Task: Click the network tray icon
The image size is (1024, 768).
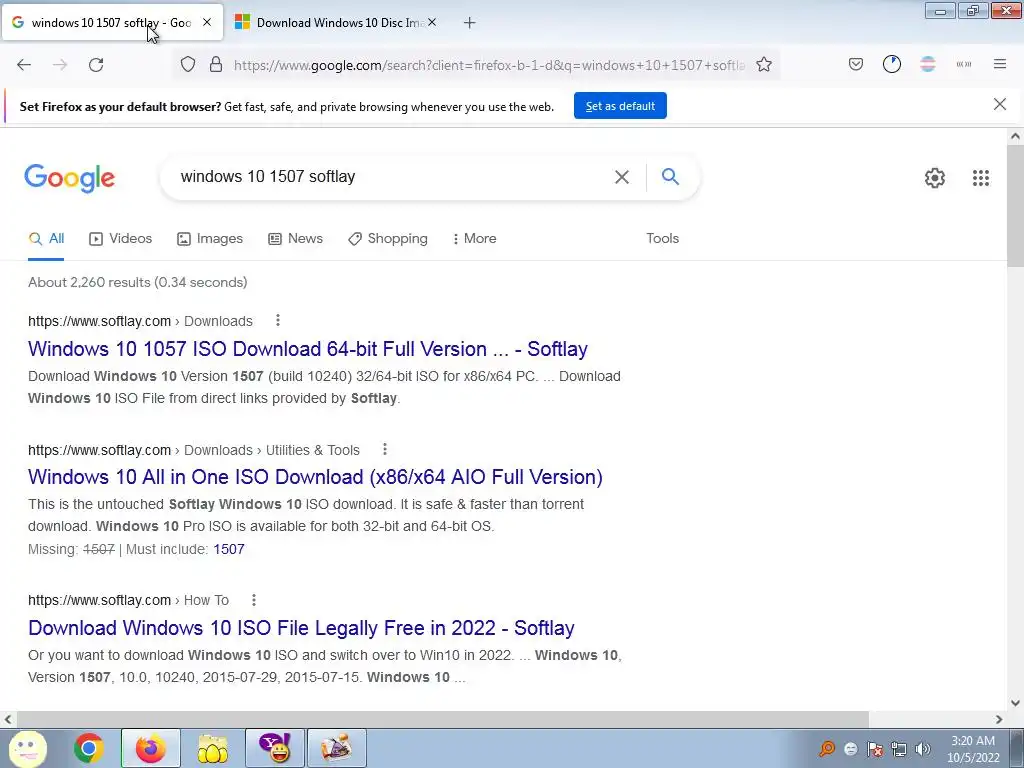Action: [899, 749]
